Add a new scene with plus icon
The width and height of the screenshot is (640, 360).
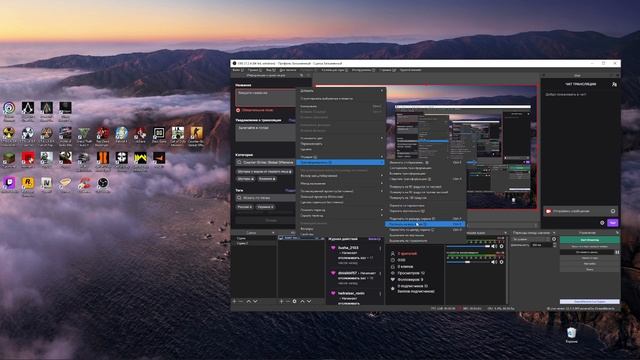(x=234, y=301)
